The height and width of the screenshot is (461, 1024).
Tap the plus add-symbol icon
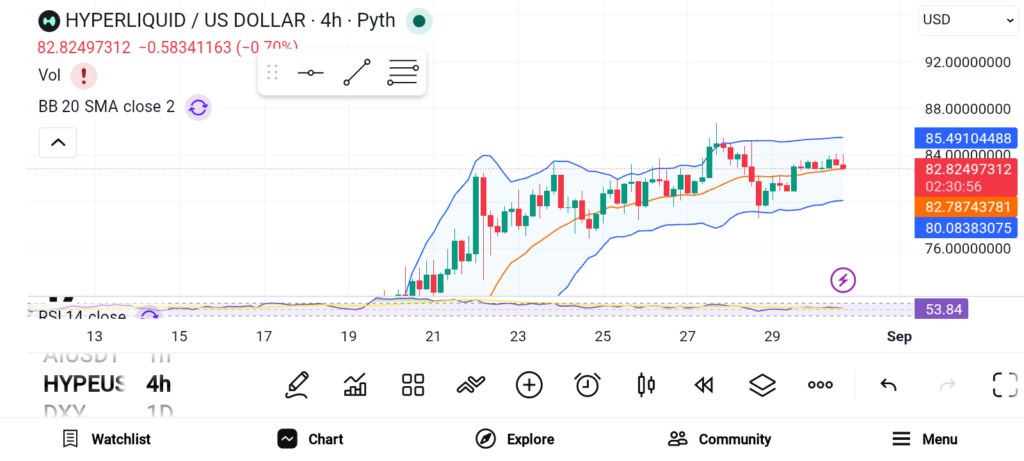[529, 385]
